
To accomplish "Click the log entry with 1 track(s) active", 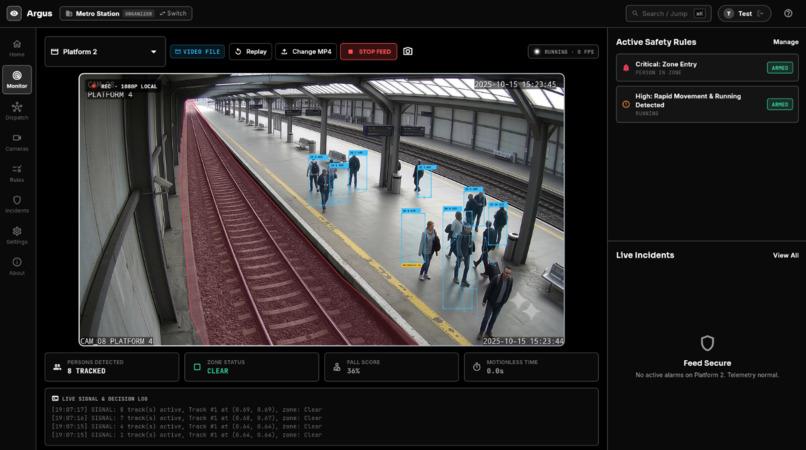I will [187, 435].
